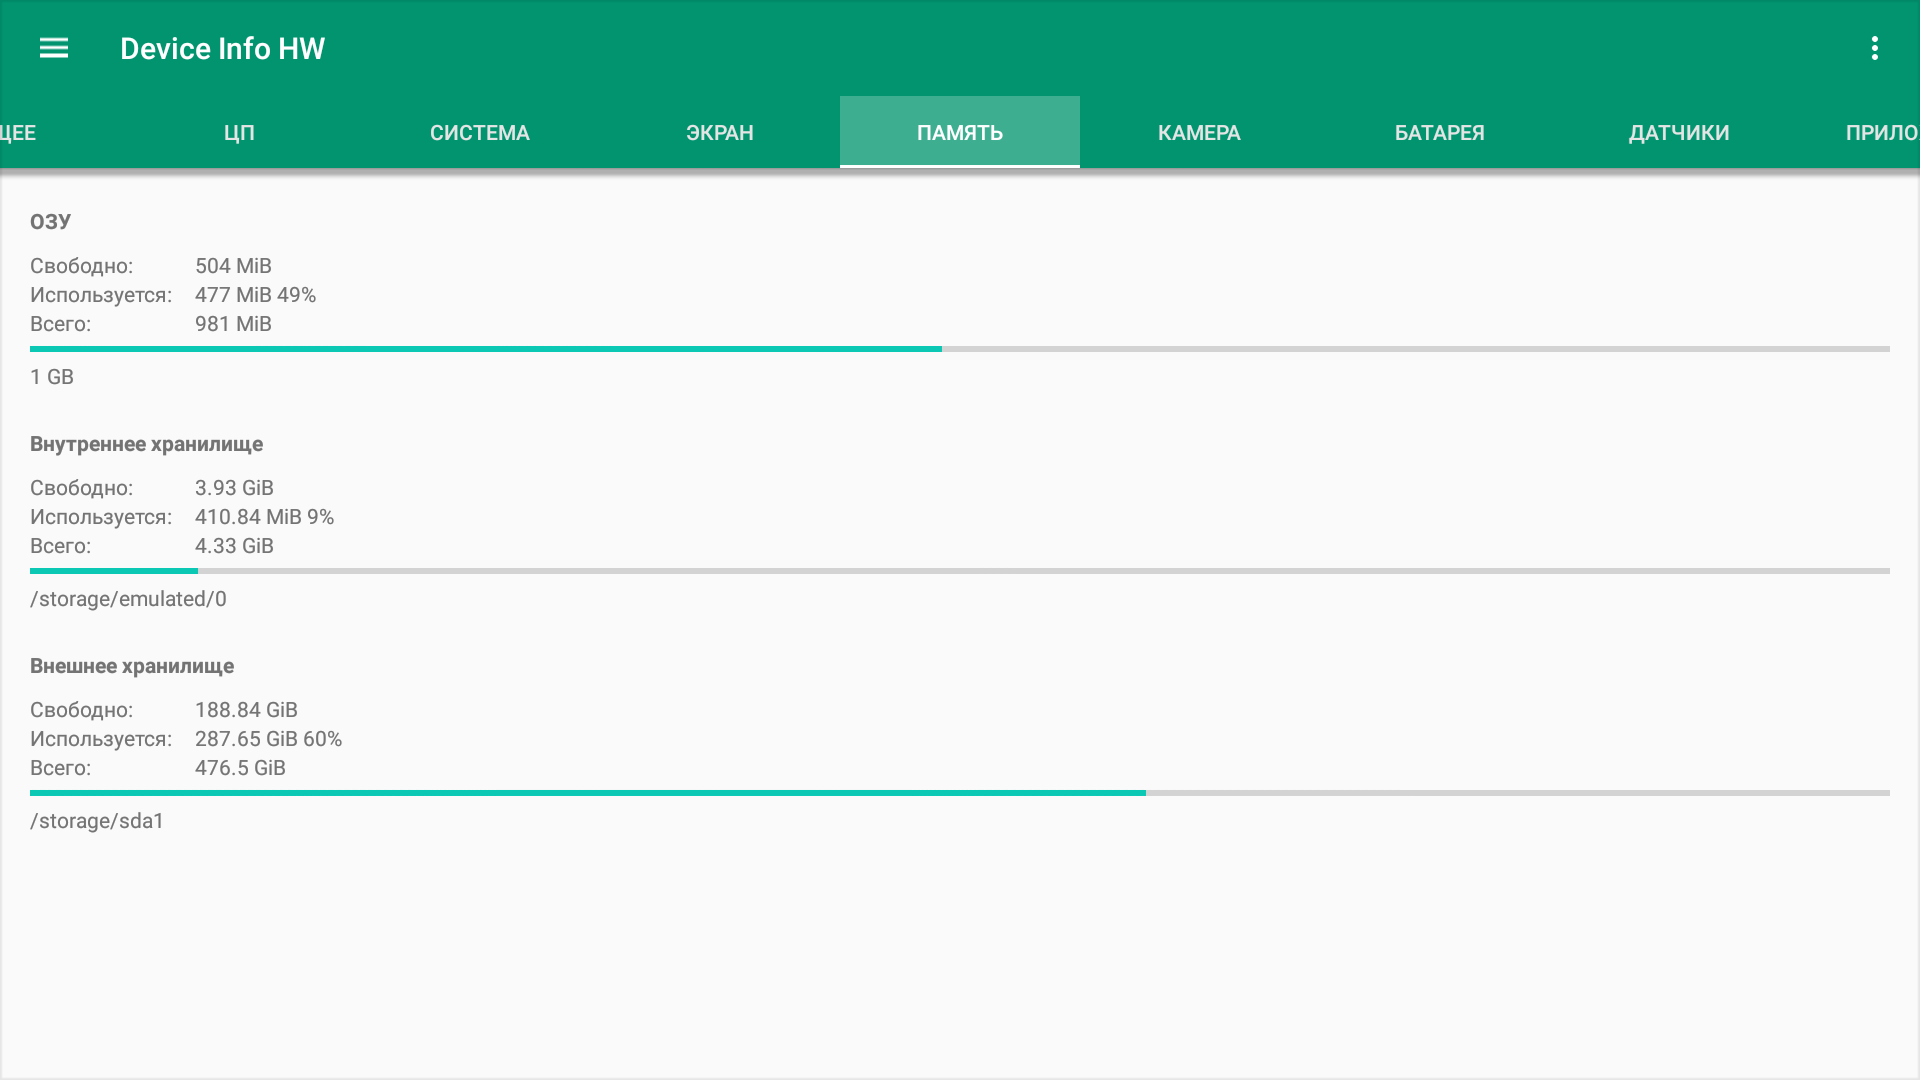Click the external storage usage progress bar
Viewport: 1920px width, 1080px height.
[x=959, y=793]
